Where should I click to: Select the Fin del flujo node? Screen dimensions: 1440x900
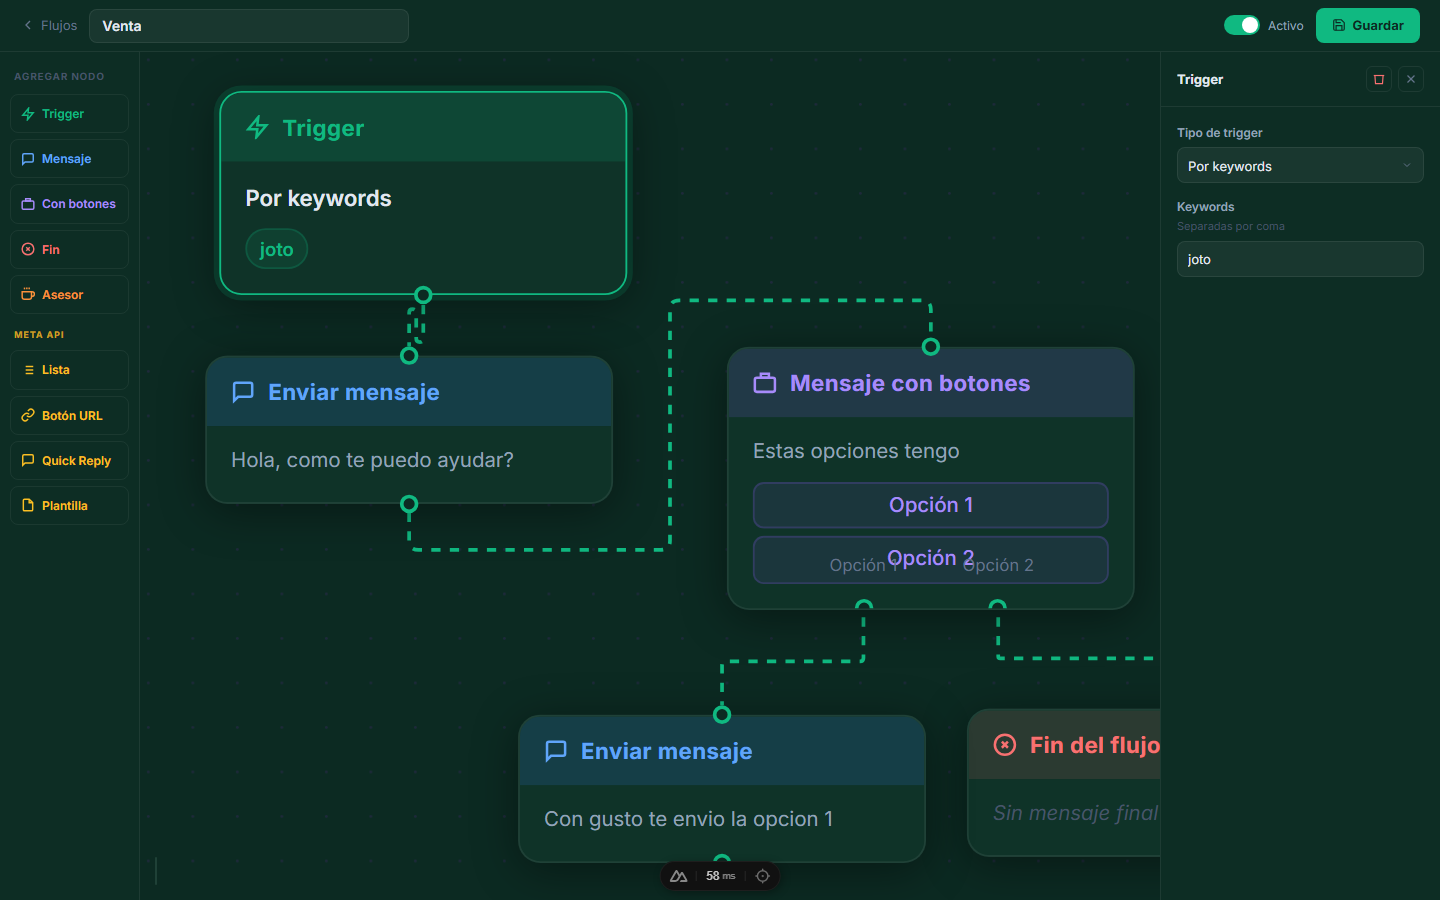1064,782
